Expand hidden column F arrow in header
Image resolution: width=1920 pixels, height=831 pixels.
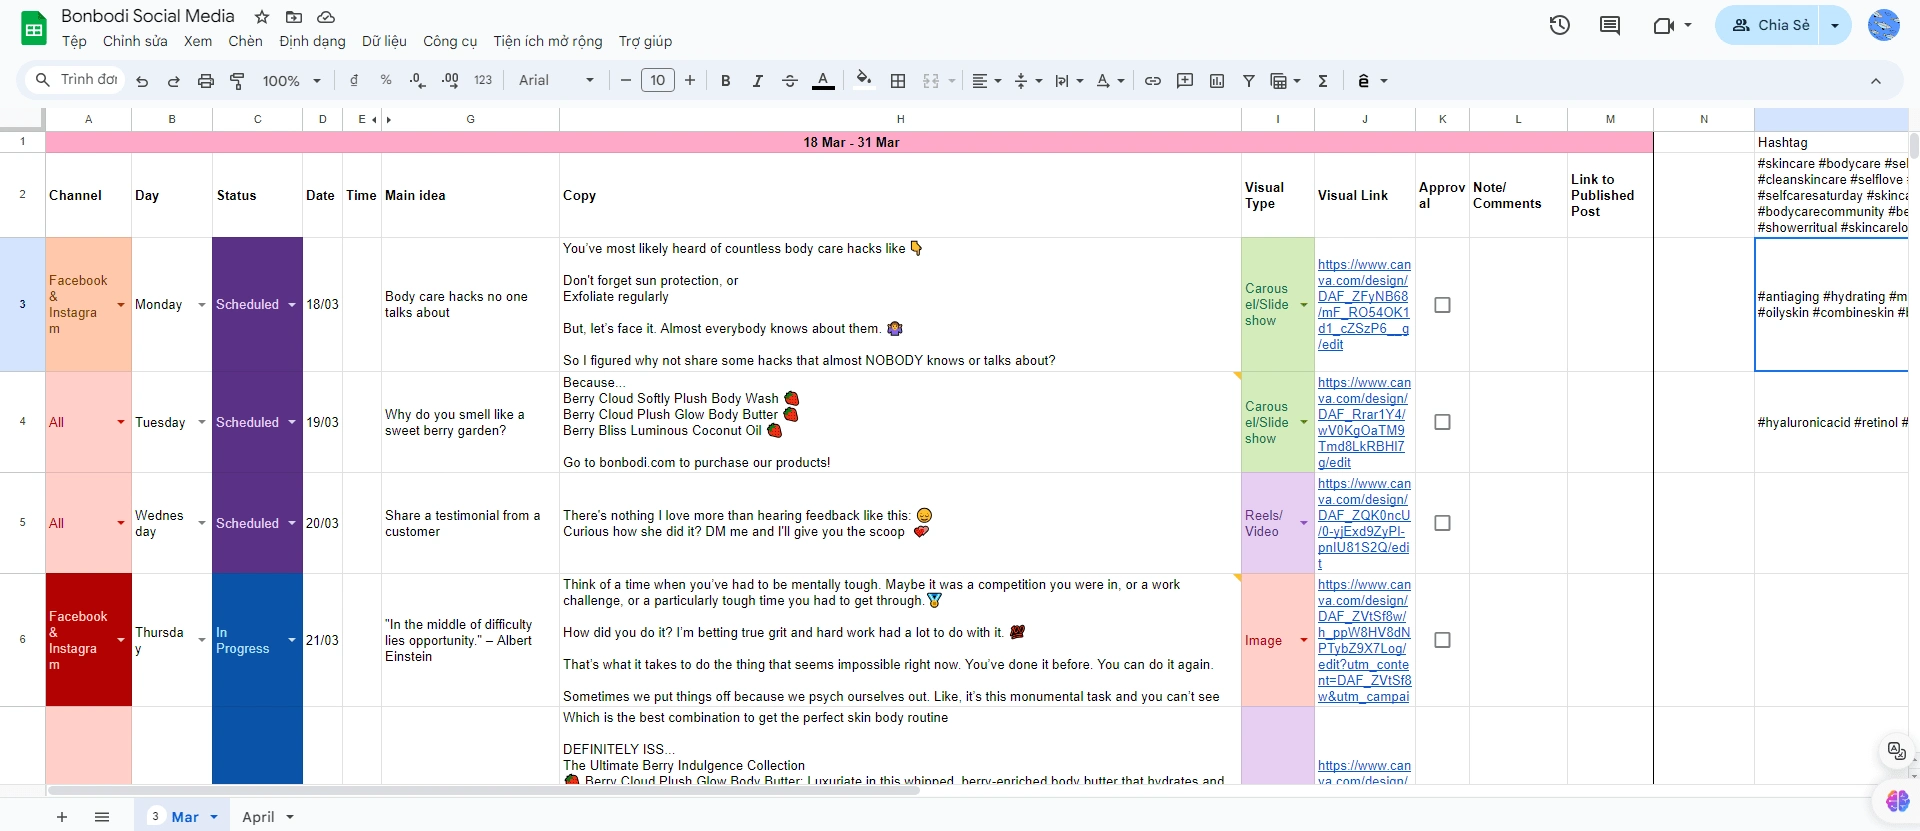[x=389, y=120]
